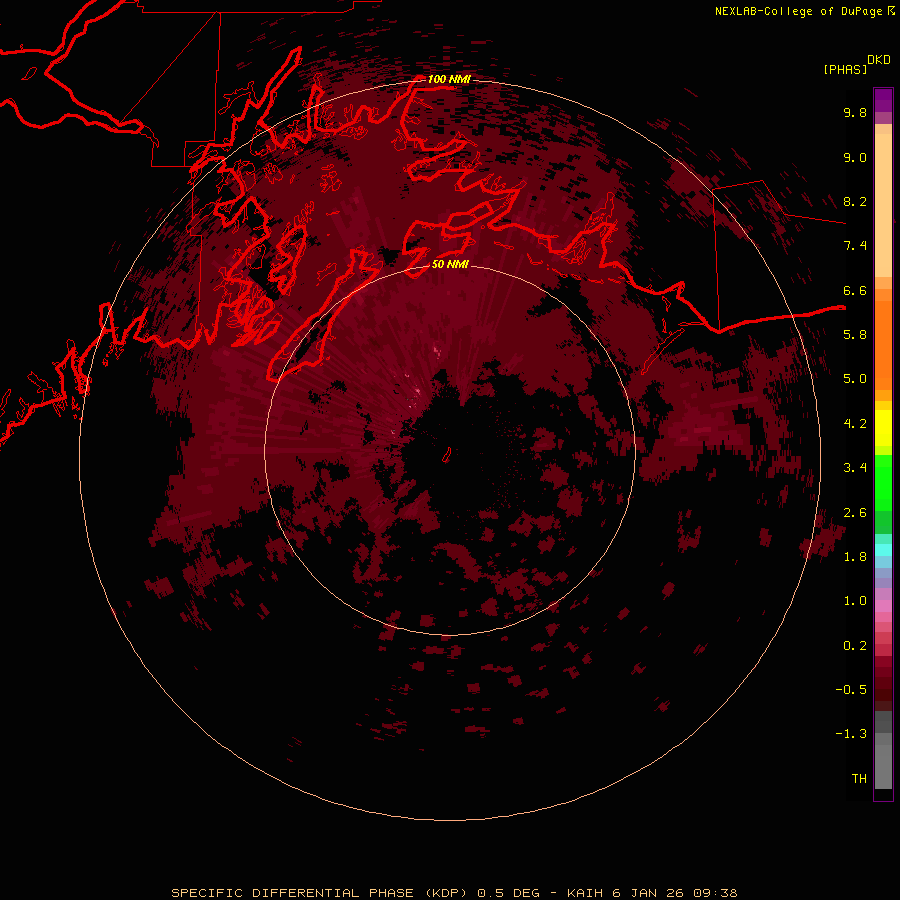Click the 6 JAN 26 date text

click(x=649, y=893)
